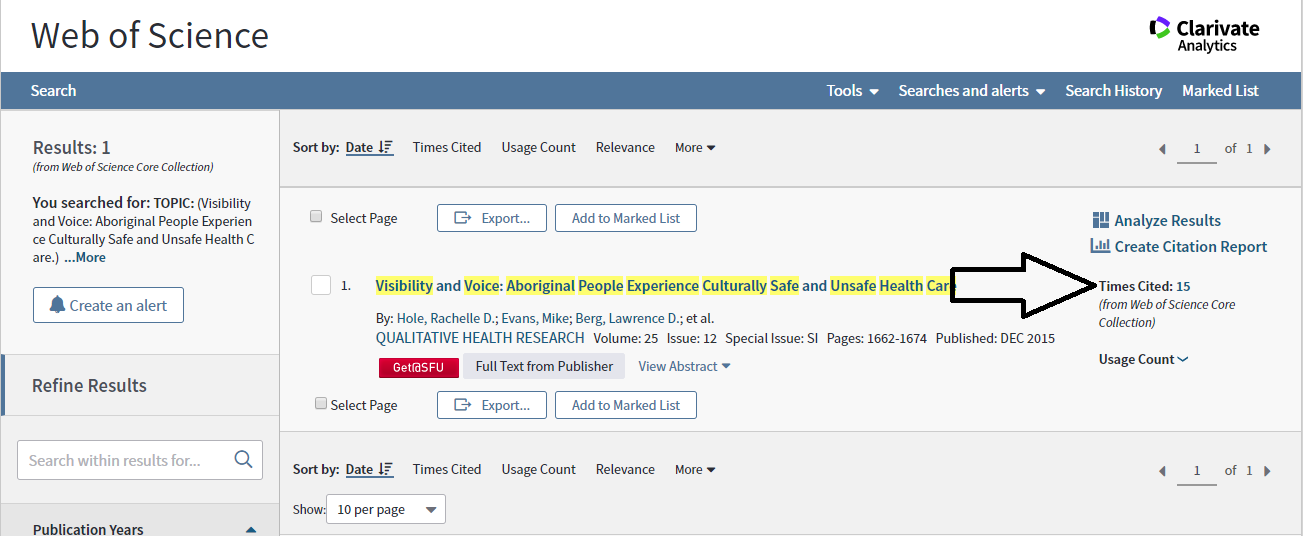The image size is (1303, 536).
Task: Sort by Relevance in top bar
Action: tap(625, 147)
